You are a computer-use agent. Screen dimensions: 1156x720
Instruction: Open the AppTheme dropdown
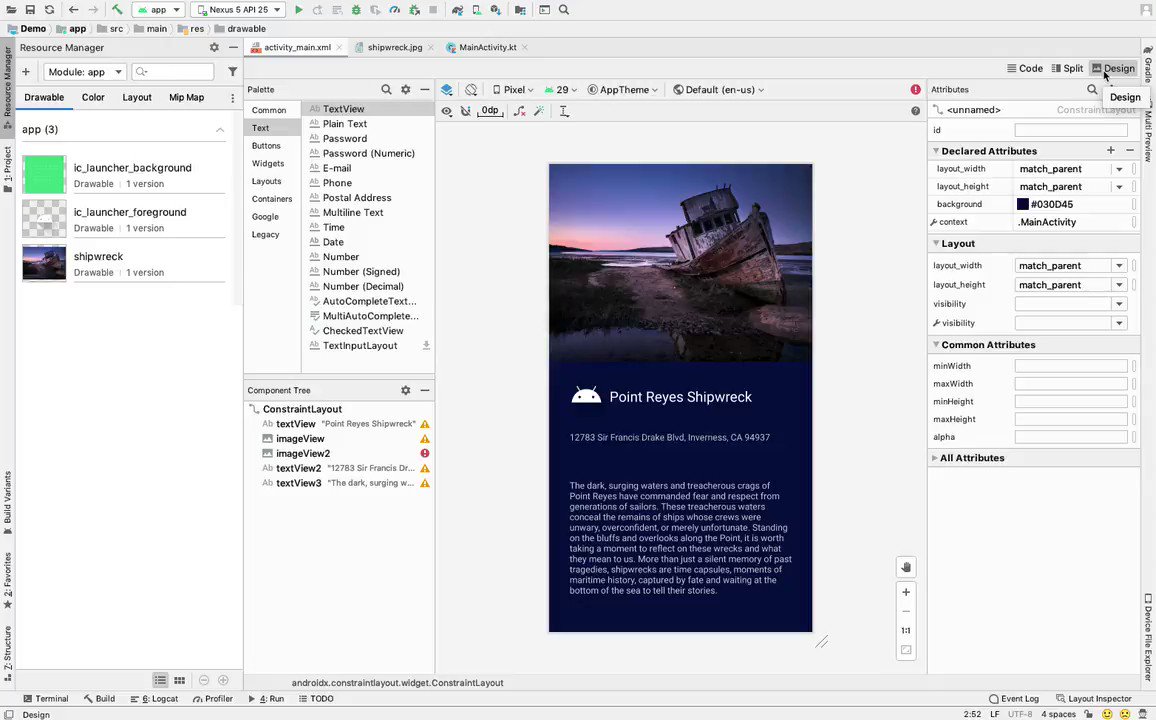coord(622,89)
